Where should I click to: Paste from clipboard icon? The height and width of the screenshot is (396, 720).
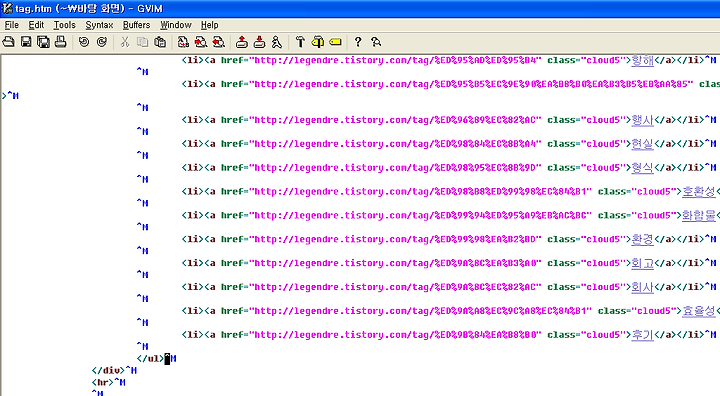pos(160,42)
